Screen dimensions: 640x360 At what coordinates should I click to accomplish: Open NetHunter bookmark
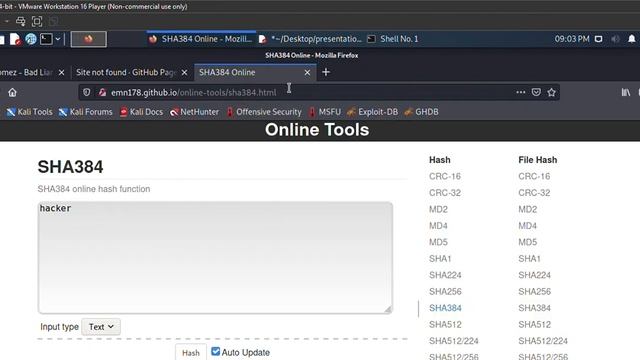(x=194, y=112)
